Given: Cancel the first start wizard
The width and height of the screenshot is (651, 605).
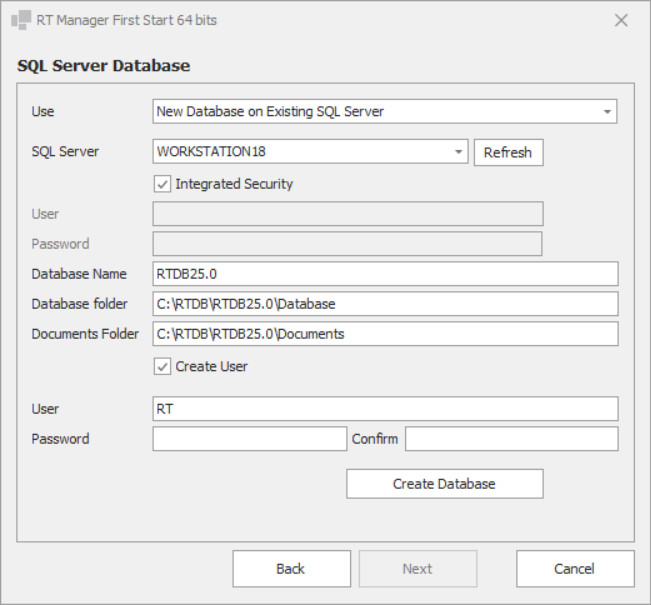Looking at the screenshot, I should click(575, 569).
